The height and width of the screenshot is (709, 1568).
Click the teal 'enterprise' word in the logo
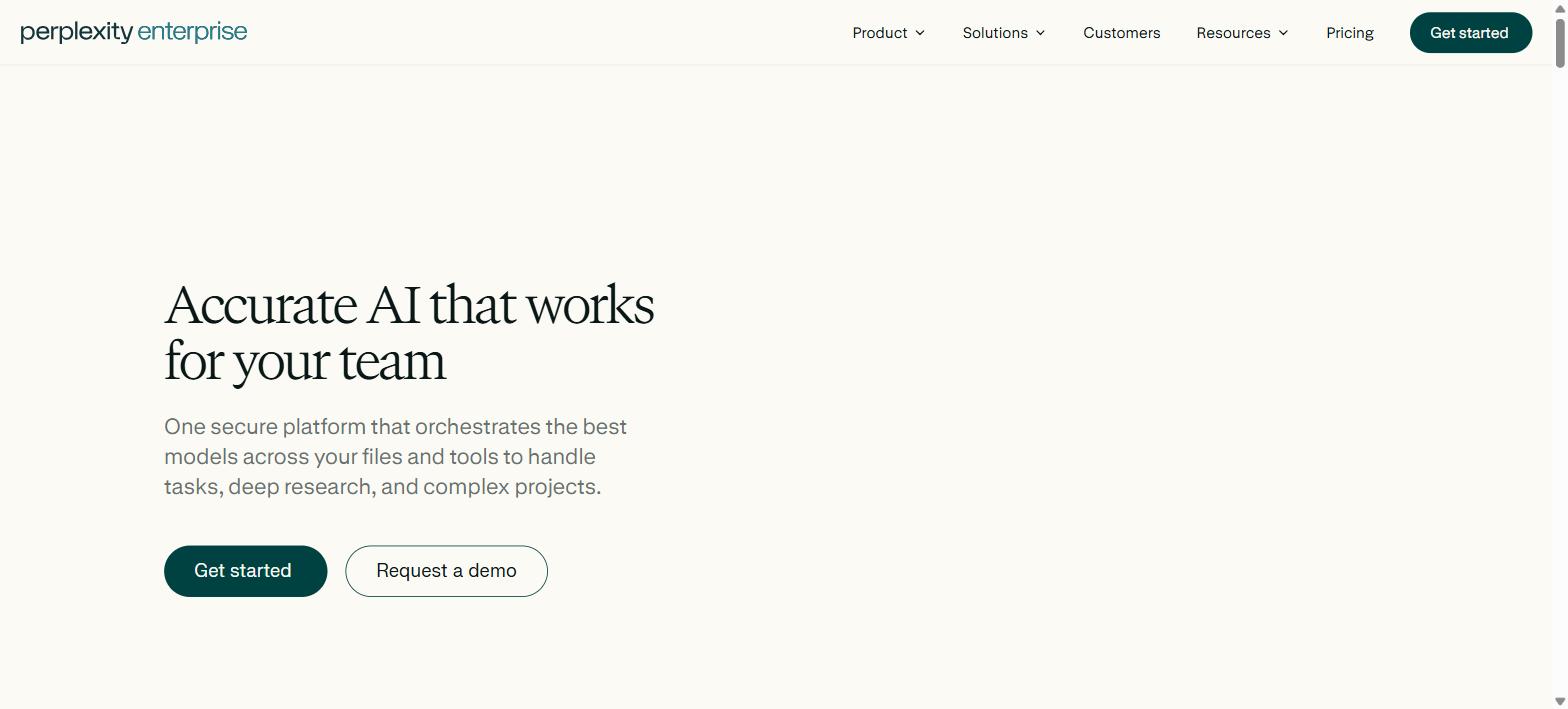pyautogui.click(x=192, y=31)
